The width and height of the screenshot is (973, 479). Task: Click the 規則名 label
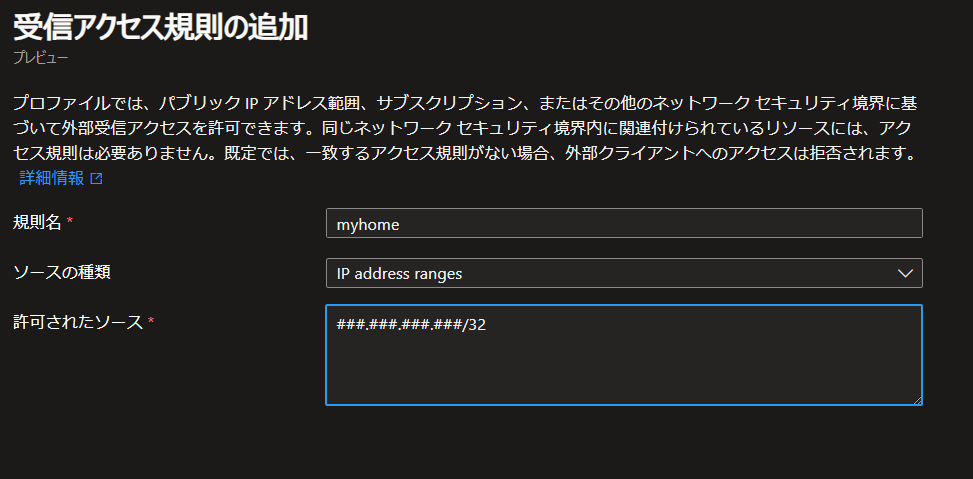click(x=37, y=223)
